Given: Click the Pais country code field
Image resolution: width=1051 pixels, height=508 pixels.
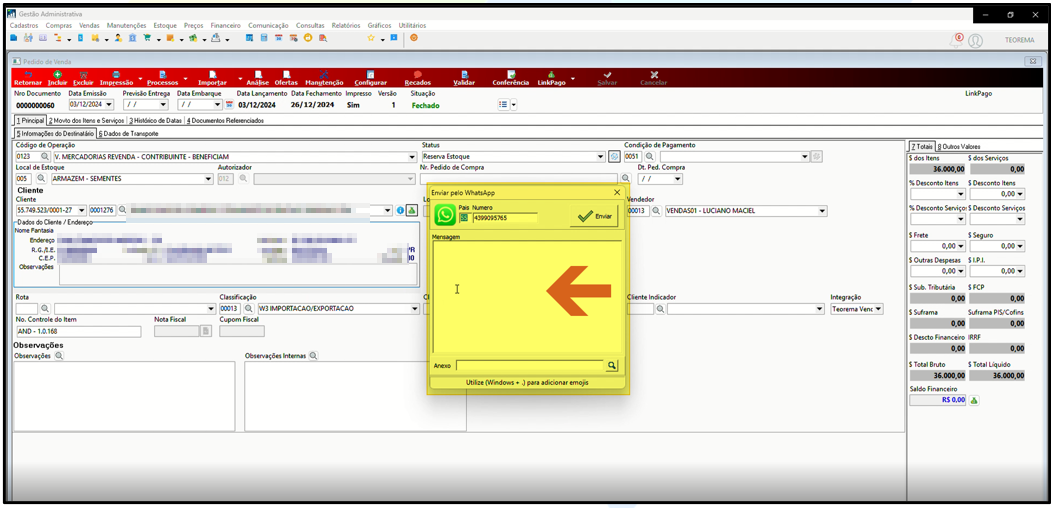Looking at the screenshot, I should [x=465, y=218].
